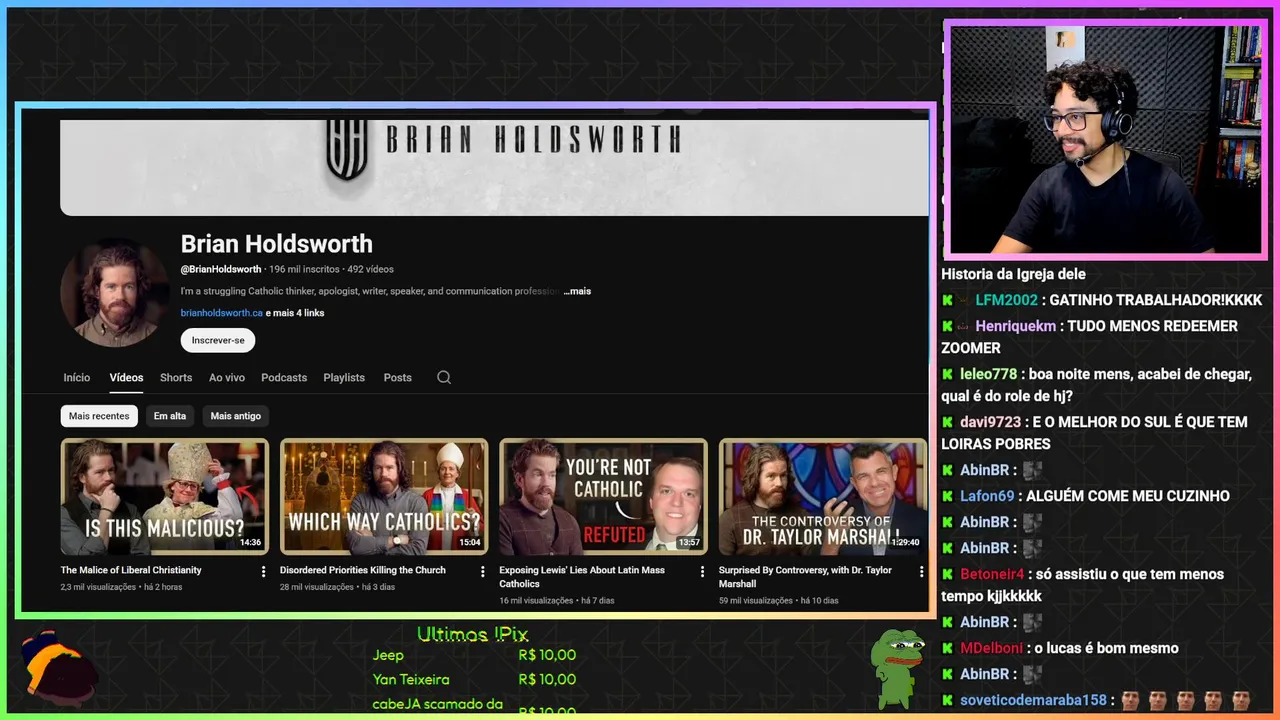
Task: Click the Yan Teixeira donation row
Action: [474, 679]
